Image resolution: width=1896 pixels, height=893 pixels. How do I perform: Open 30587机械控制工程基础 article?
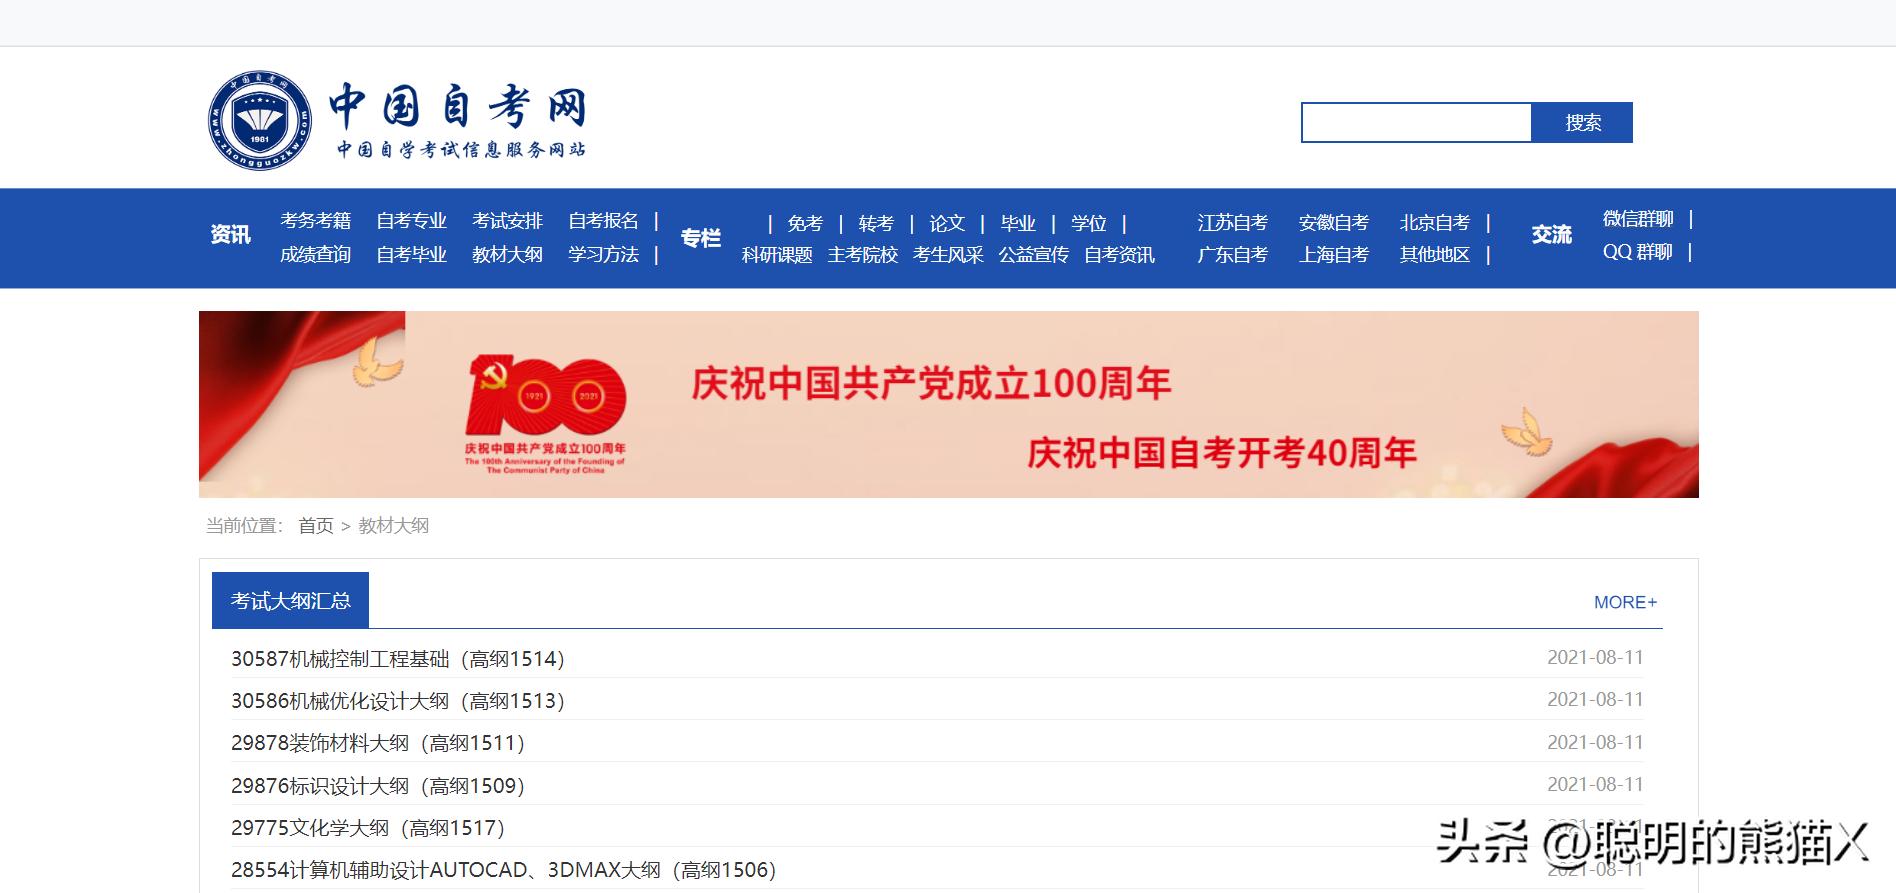[x=398, y=659]
